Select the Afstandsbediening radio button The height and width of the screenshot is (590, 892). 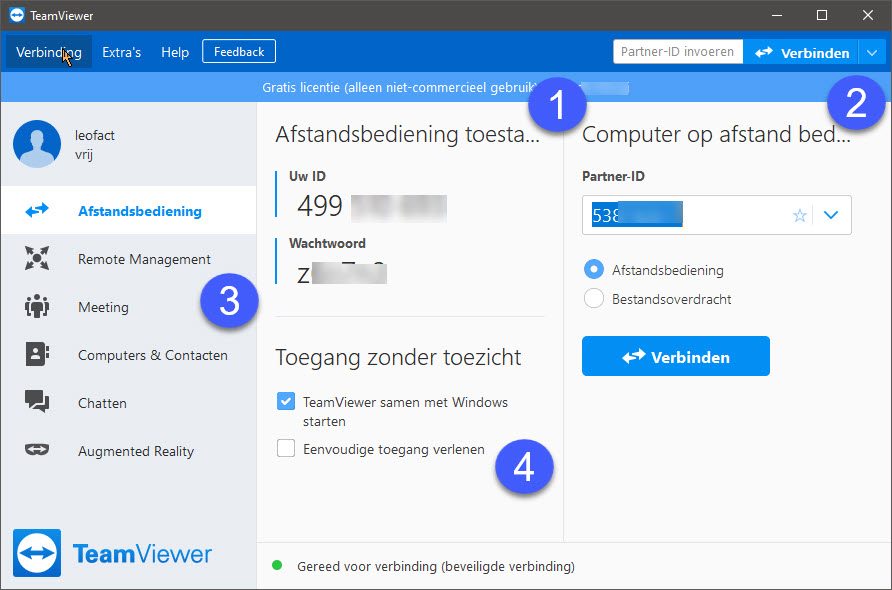point(594,269)
